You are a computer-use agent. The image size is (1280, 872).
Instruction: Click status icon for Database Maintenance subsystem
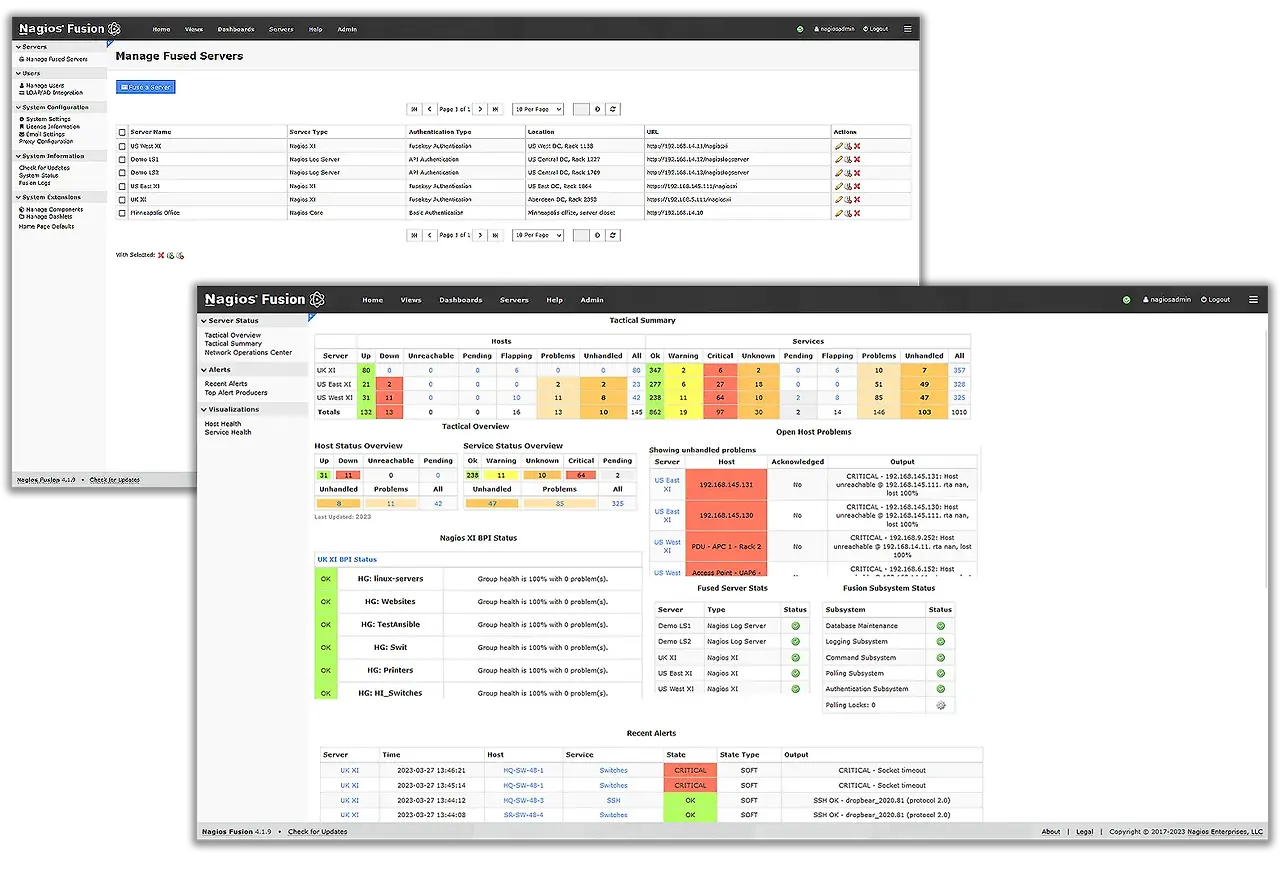pos(940,626)
